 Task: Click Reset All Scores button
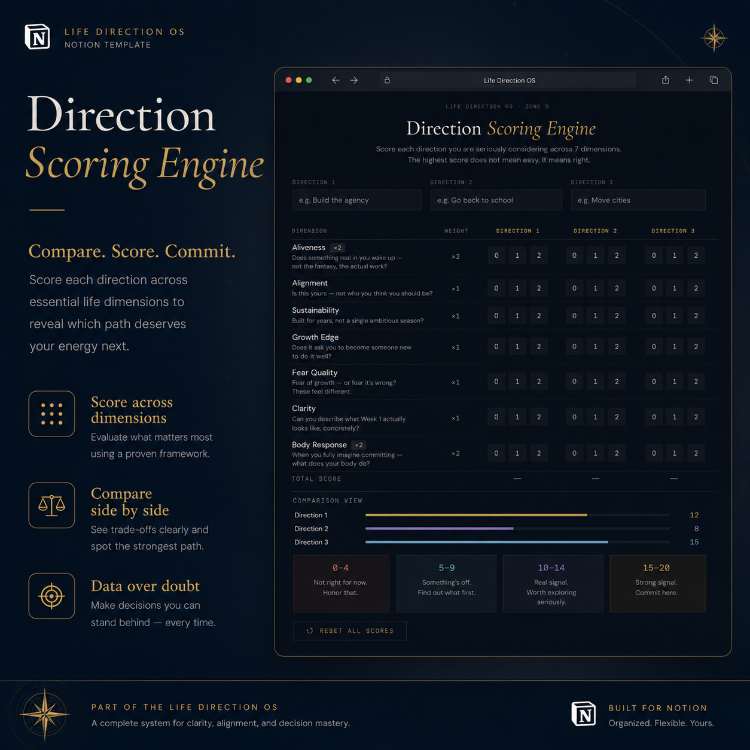point(350,630)
